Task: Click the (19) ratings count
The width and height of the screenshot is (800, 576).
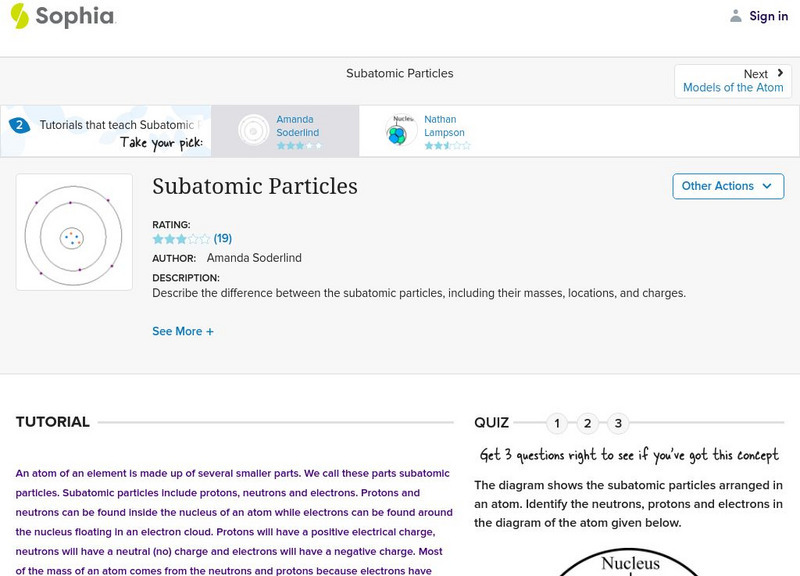Action: pyautogui.click(x=223, y=239)
